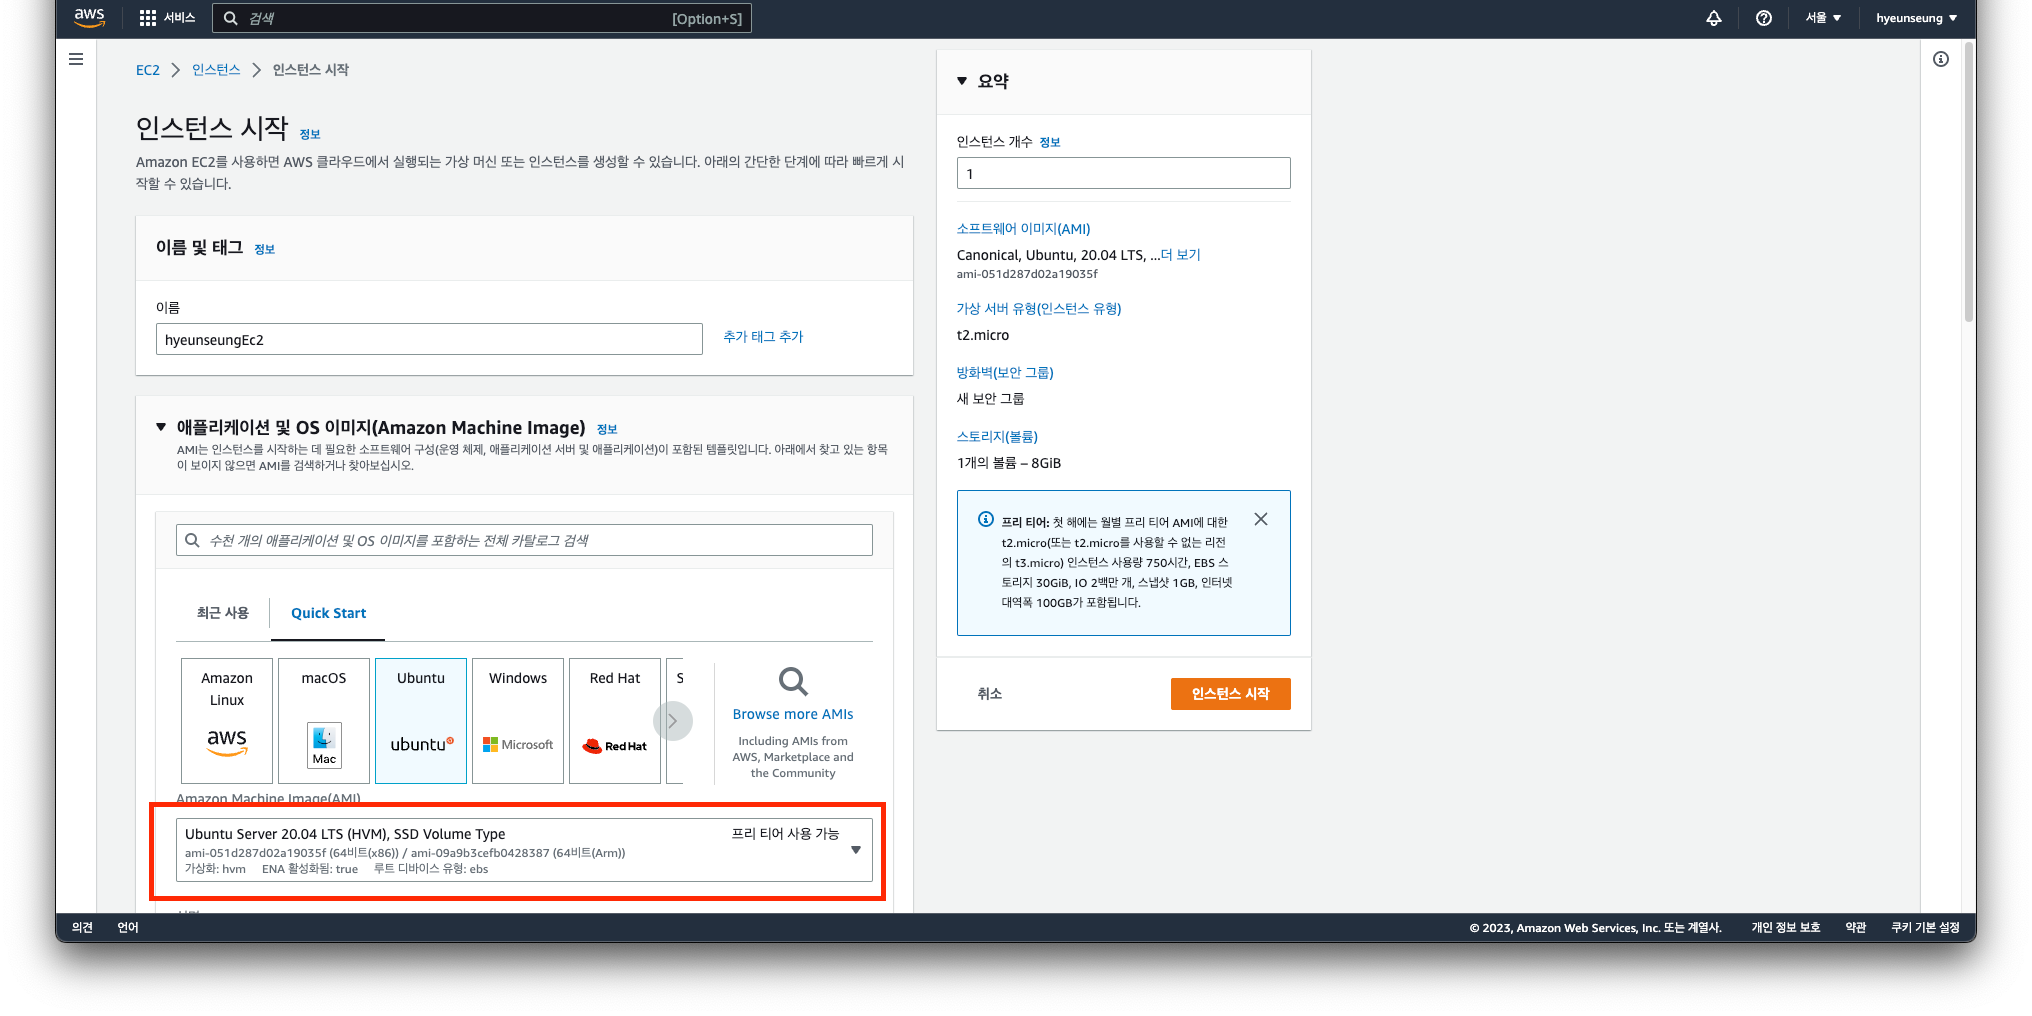Open the hamburger side navigation menu
The image size is (2032, 1016).
(76, 59)
